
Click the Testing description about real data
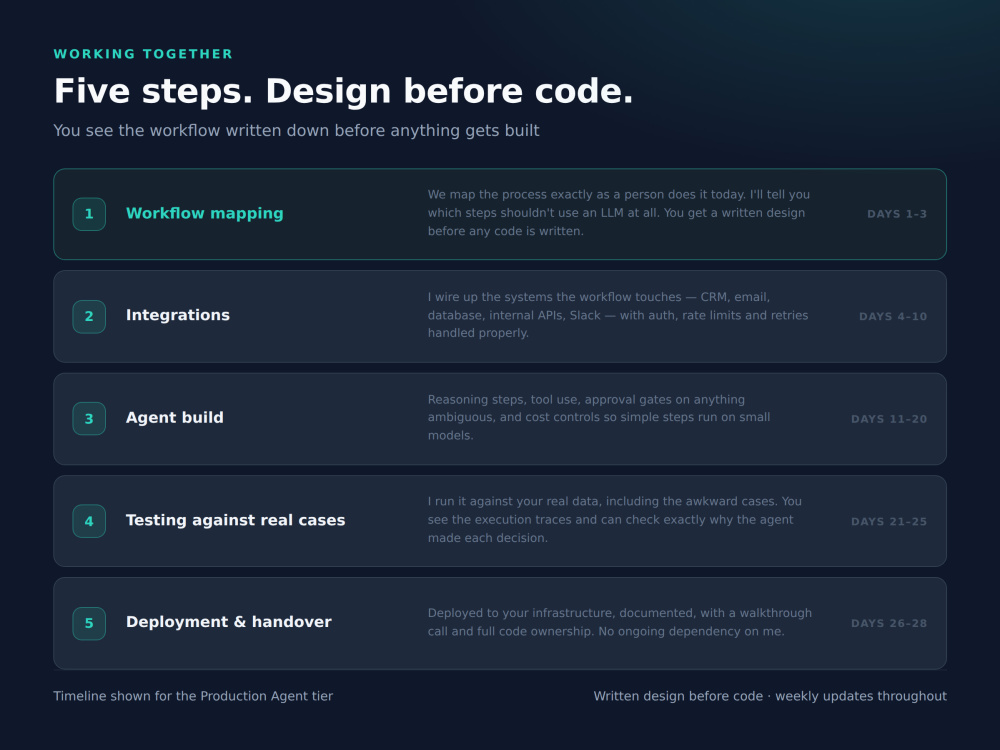click(615, 520)
